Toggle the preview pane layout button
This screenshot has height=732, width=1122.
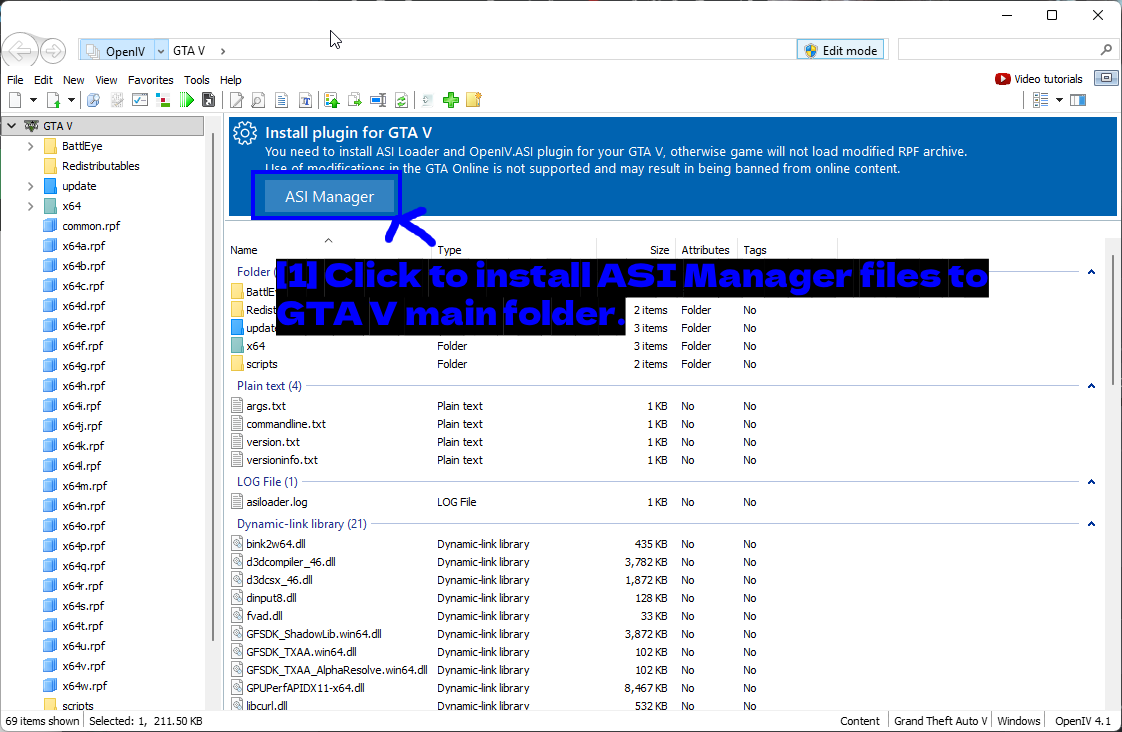coord(1078,100)
